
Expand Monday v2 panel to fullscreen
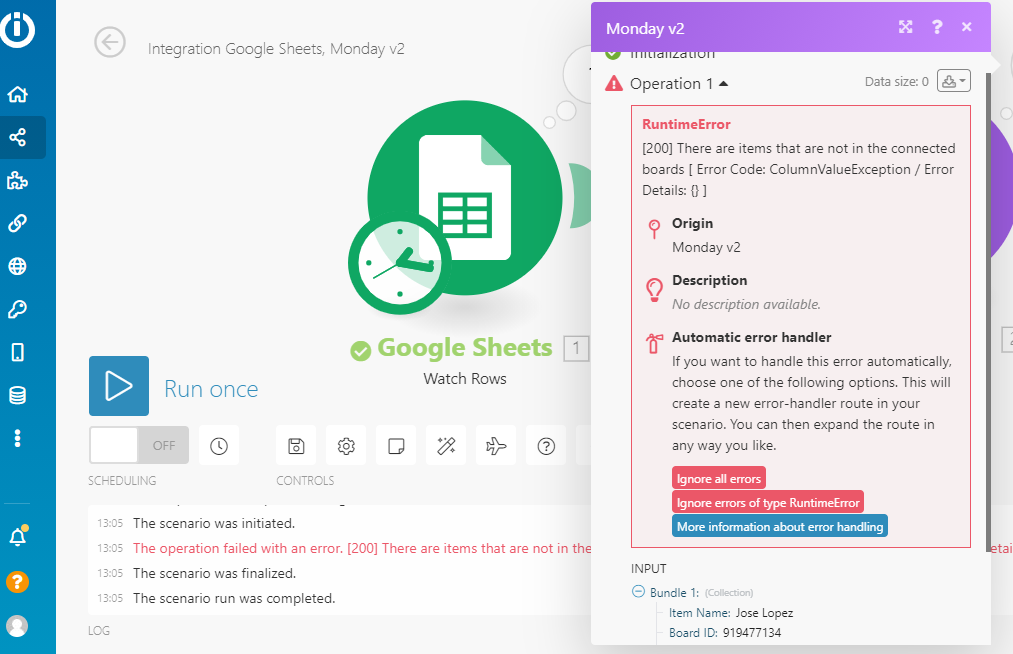pos(906,26)
